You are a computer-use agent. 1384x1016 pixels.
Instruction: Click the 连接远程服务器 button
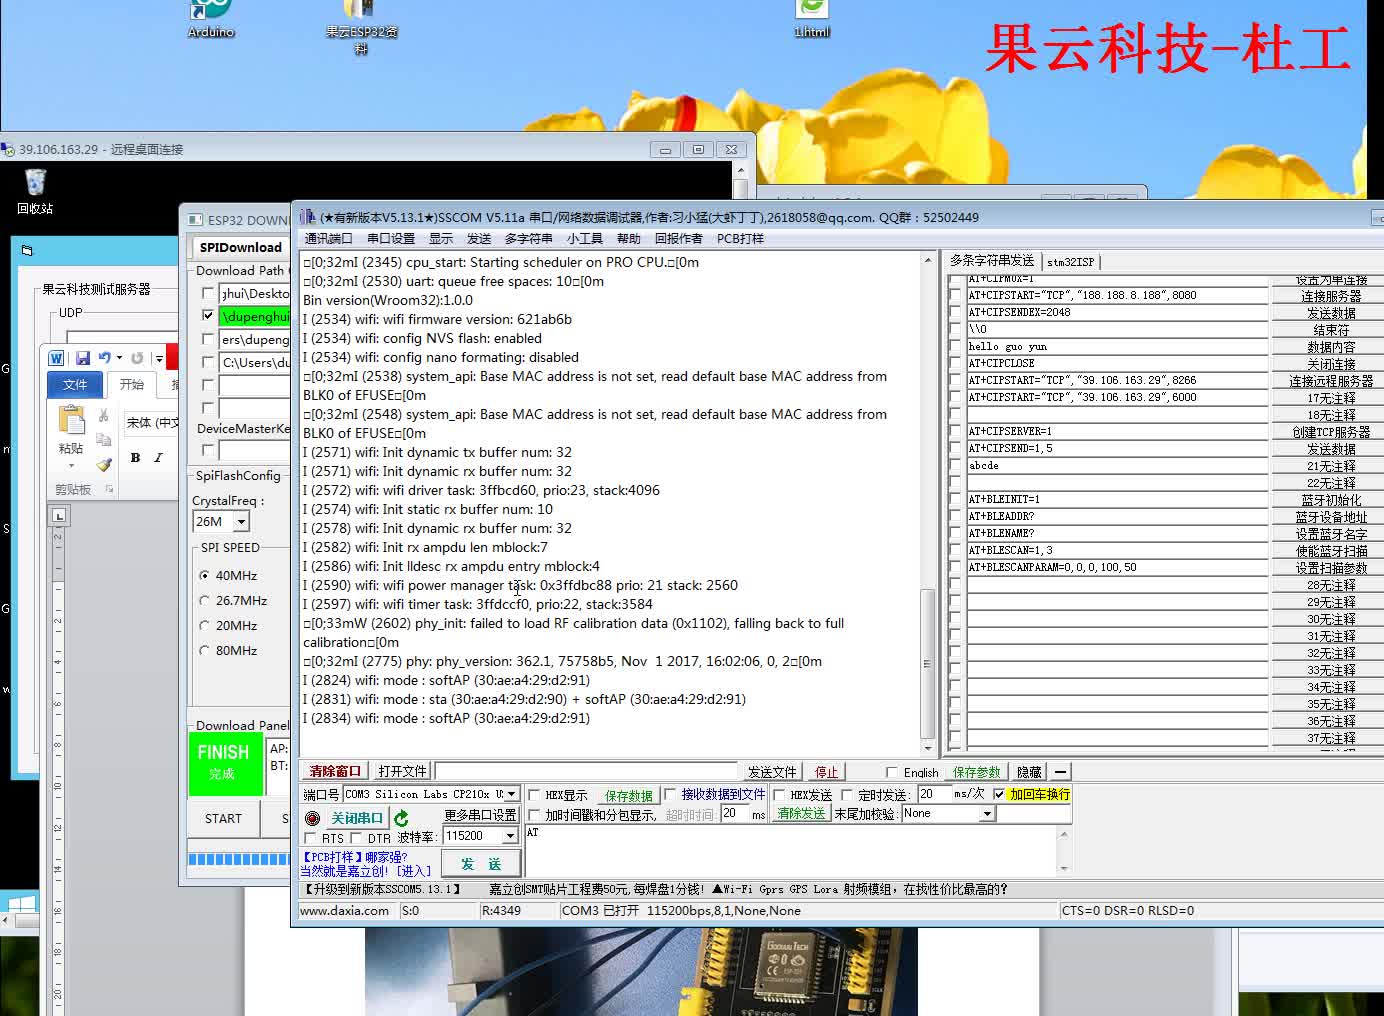click(1330, 381)
